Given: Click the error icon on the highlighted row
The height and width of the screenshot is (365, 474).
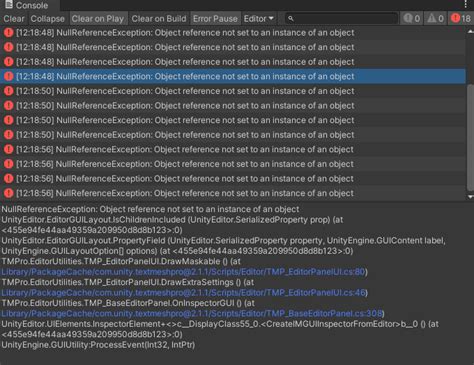Looking at the screenshot, I should pos(9,76).
